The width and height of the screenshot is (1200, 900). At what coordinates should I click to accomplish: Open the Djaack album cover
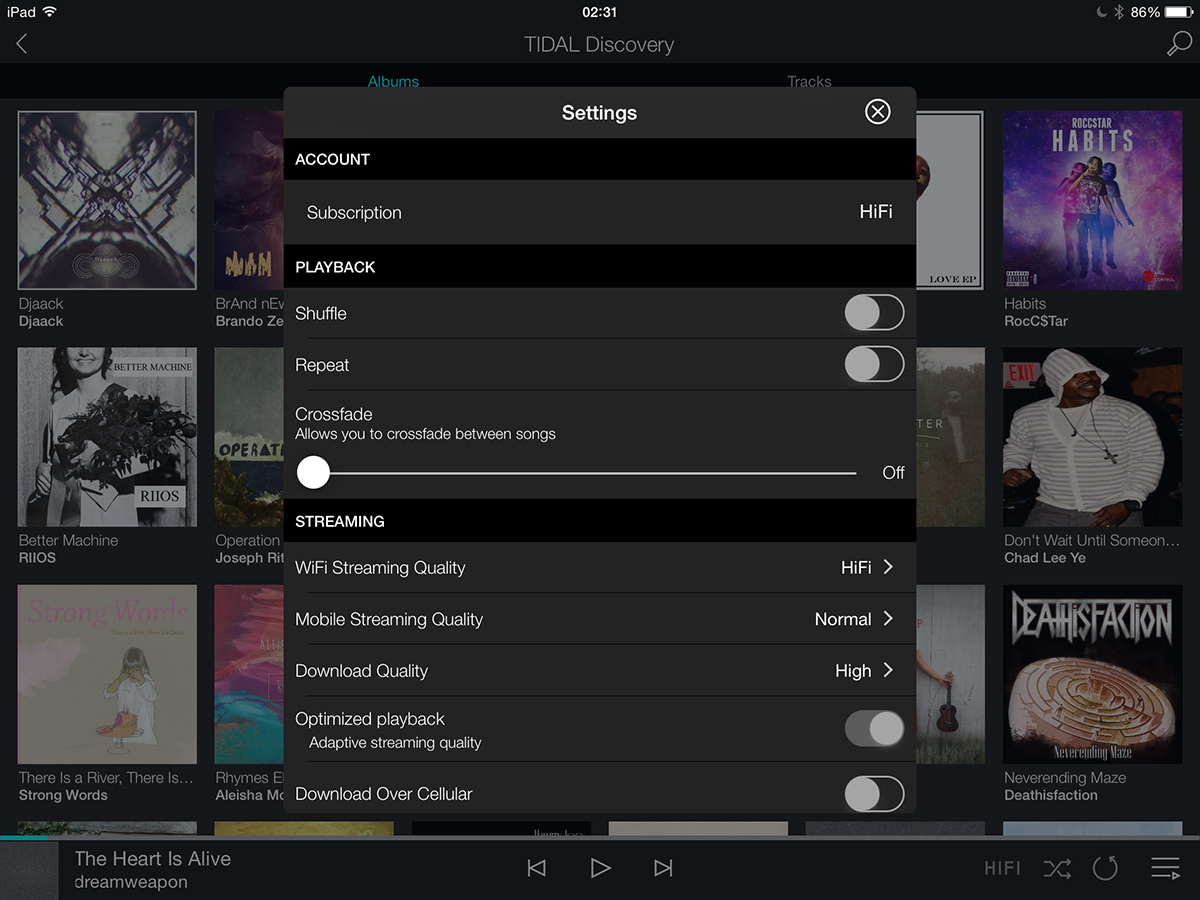pyautogui.click(x=107, y=200)
